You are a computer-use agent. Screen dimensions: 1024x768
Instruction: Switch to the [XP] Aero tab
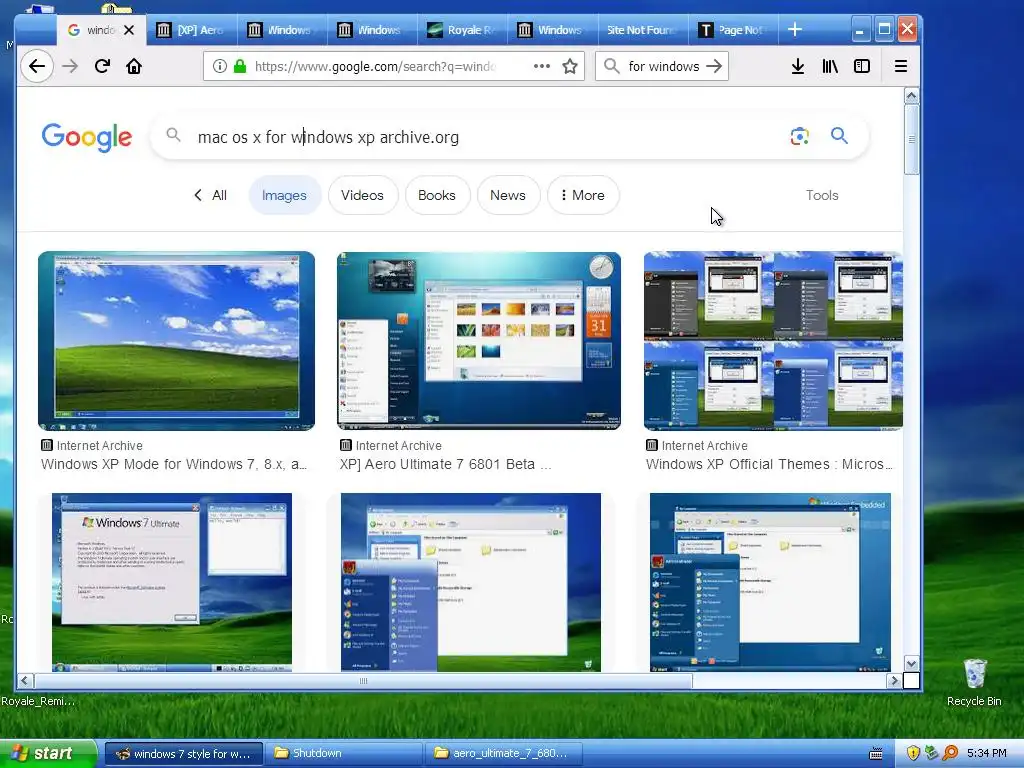[191, 30]
